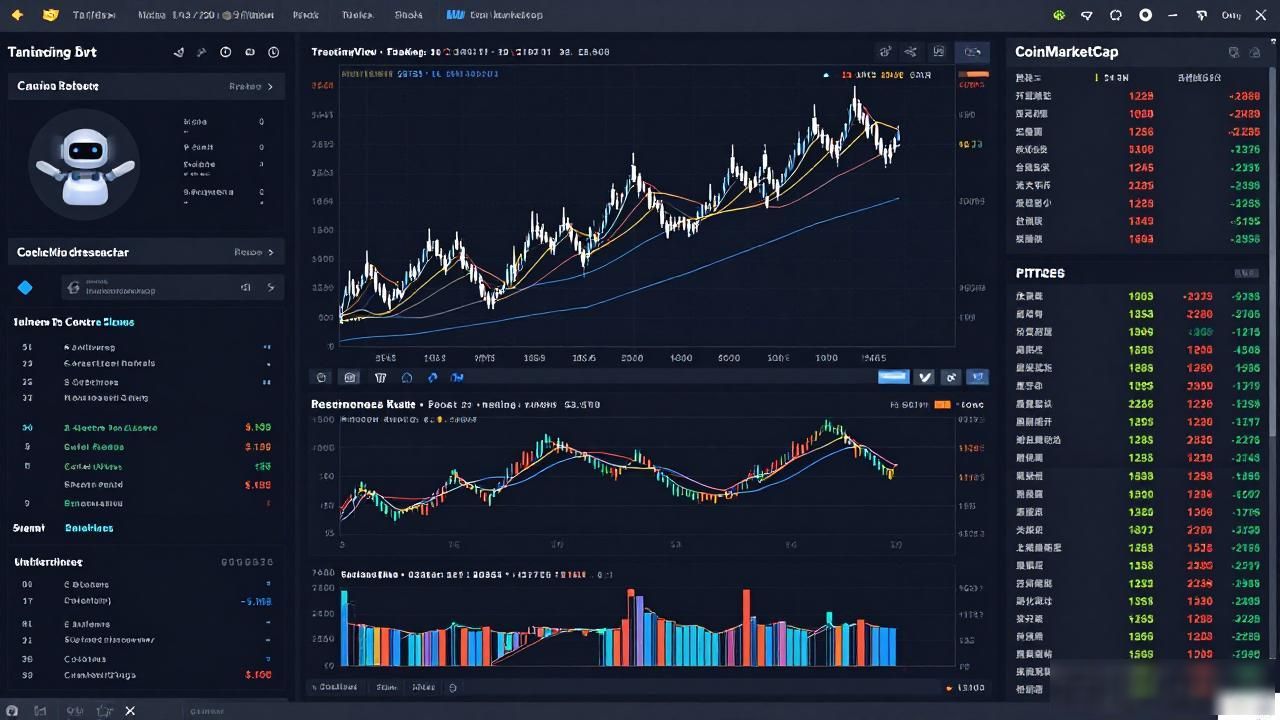
Task: Click the cyan link at left panel bottom section
Action: pos(89,528)
